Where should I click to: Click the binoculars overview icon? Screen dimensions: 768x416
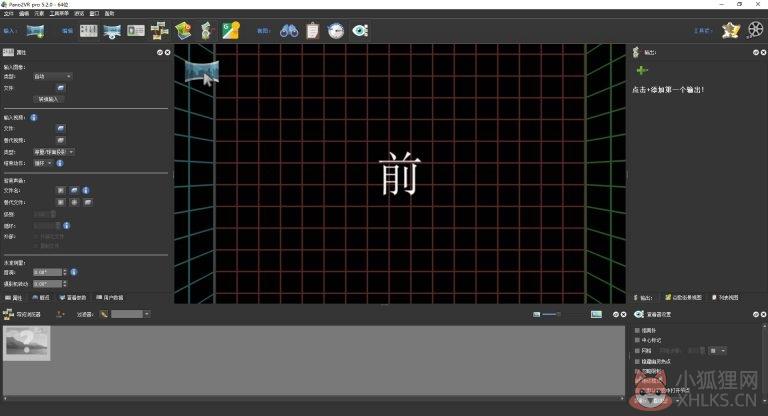(289, 31)
